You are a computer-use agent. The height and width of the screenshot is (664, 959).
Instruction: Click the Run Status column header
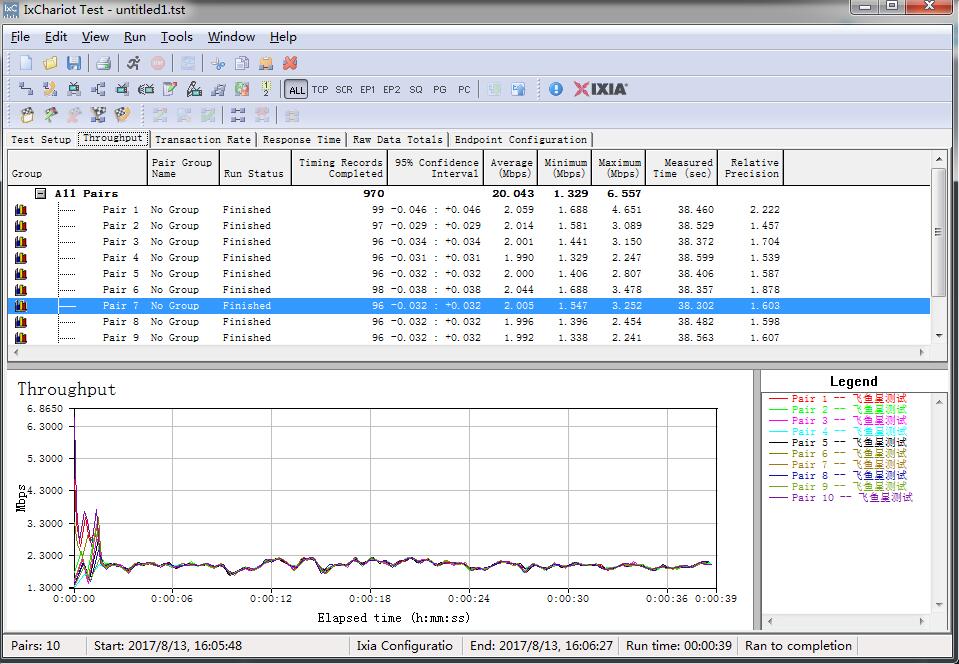(253, 173)
